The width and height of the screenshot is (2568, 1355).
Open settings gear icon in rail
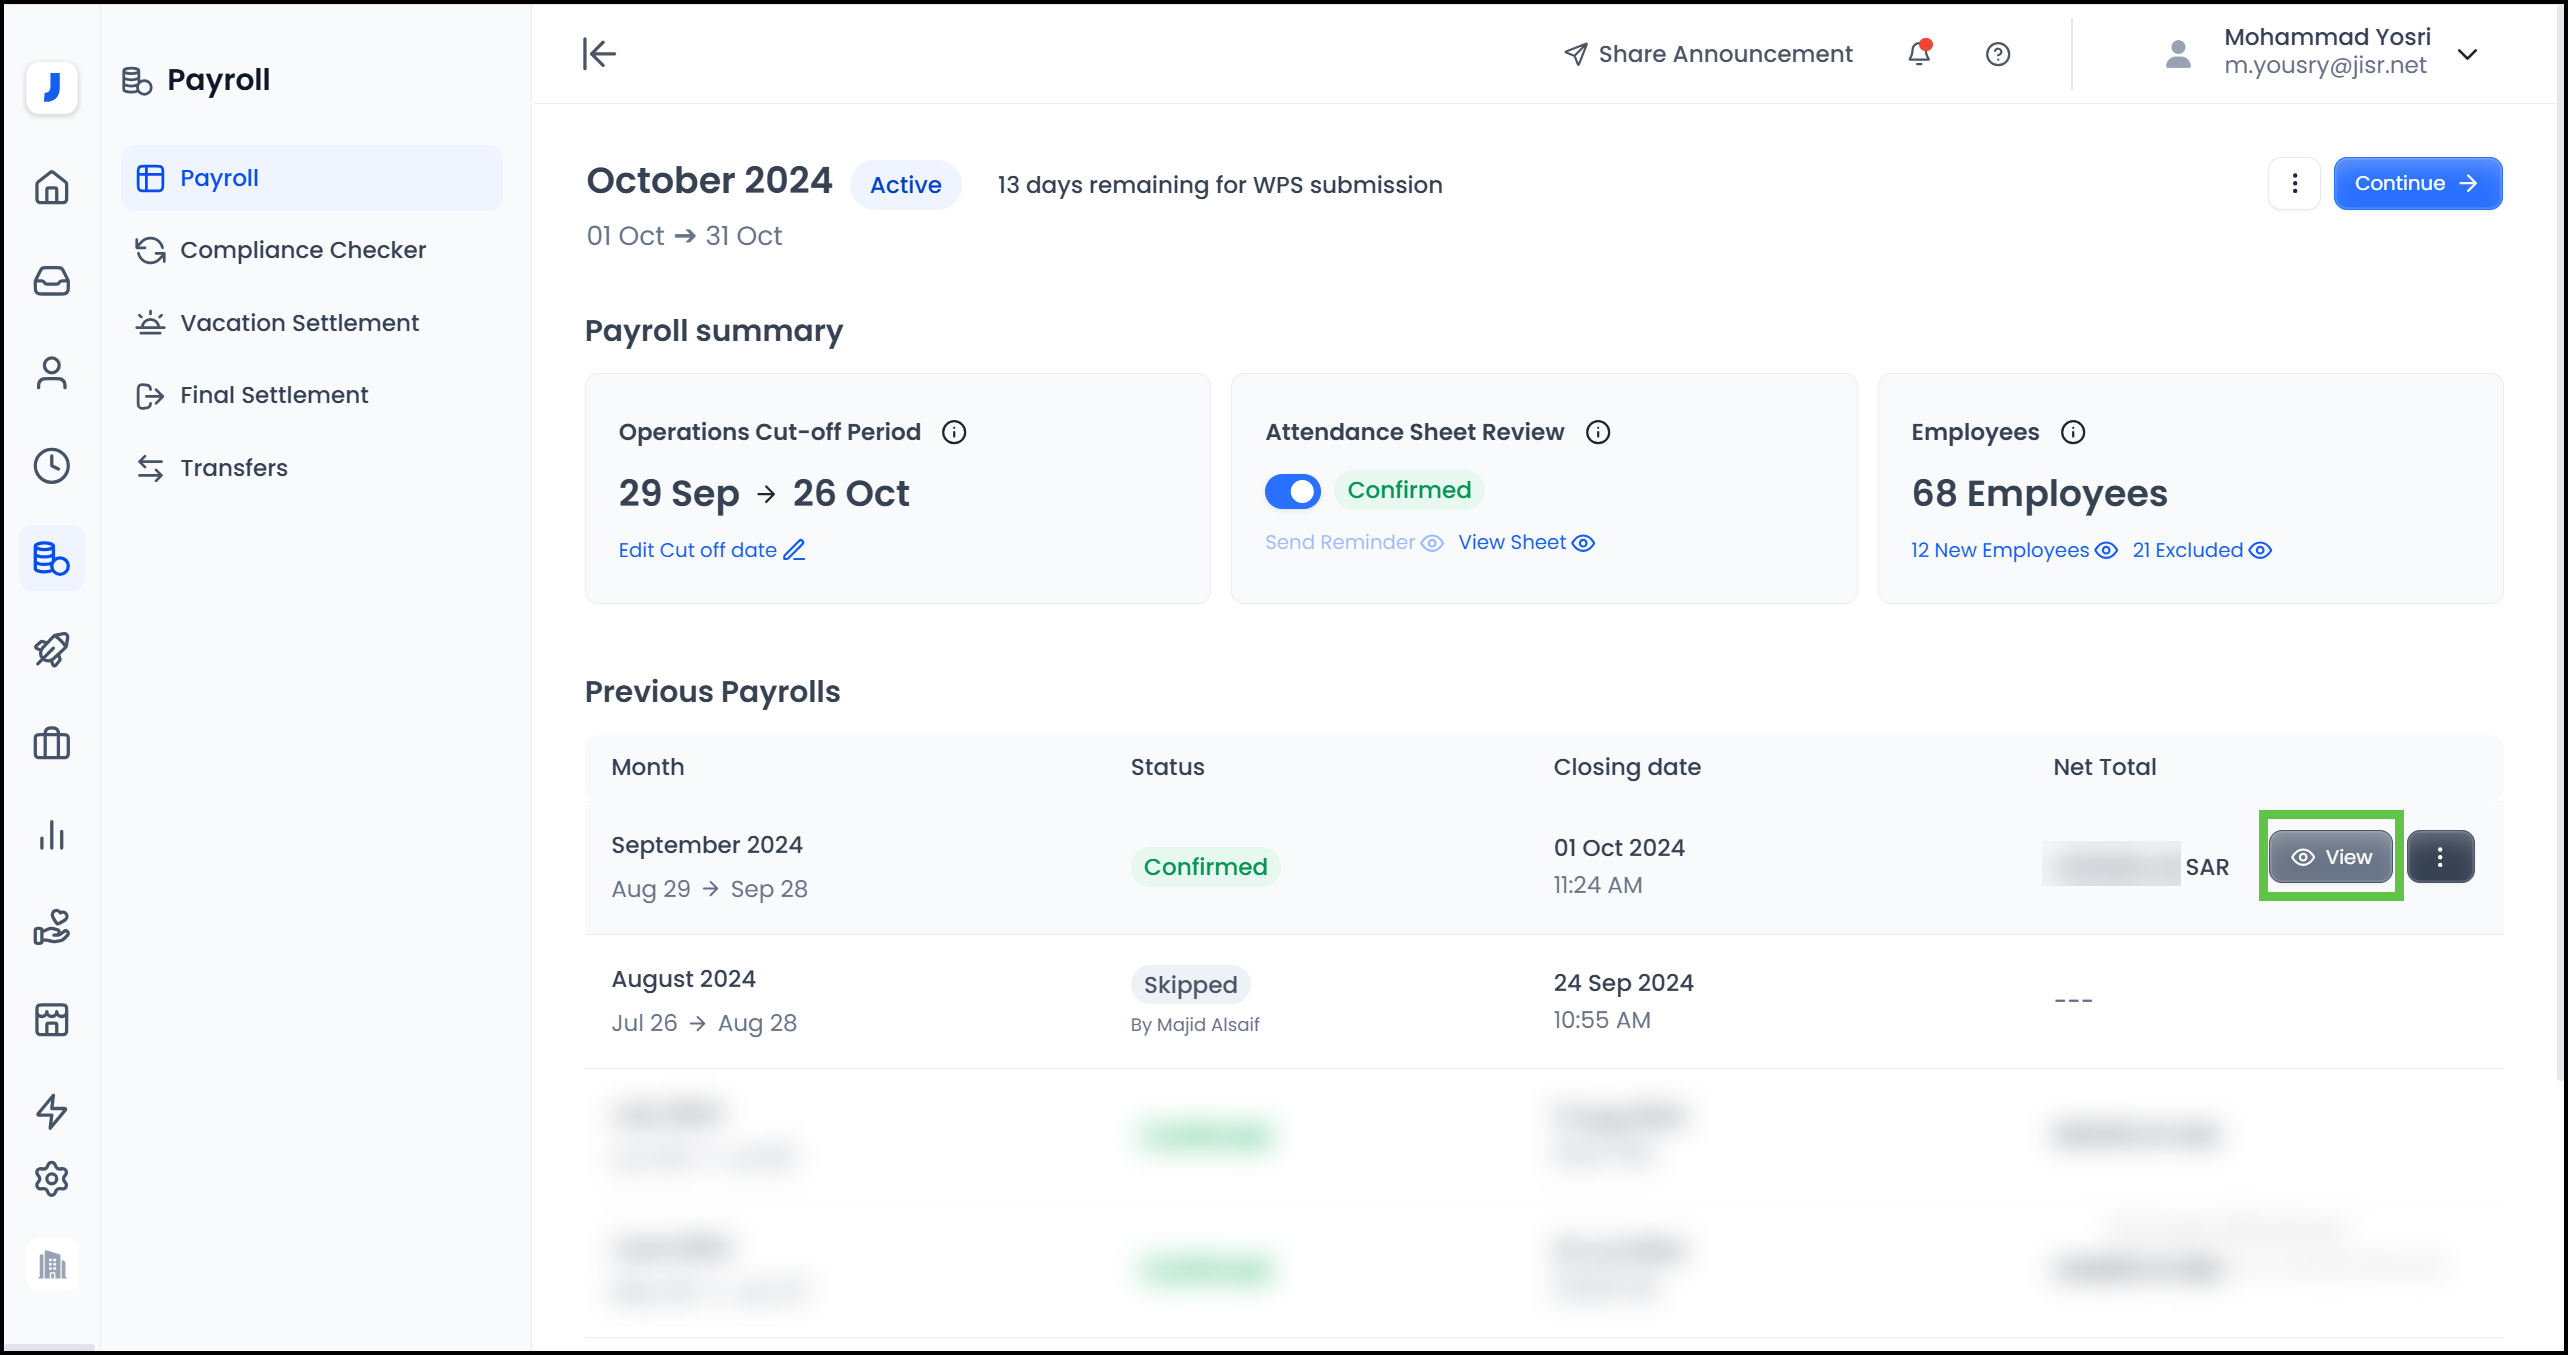tap(52, 1180)
